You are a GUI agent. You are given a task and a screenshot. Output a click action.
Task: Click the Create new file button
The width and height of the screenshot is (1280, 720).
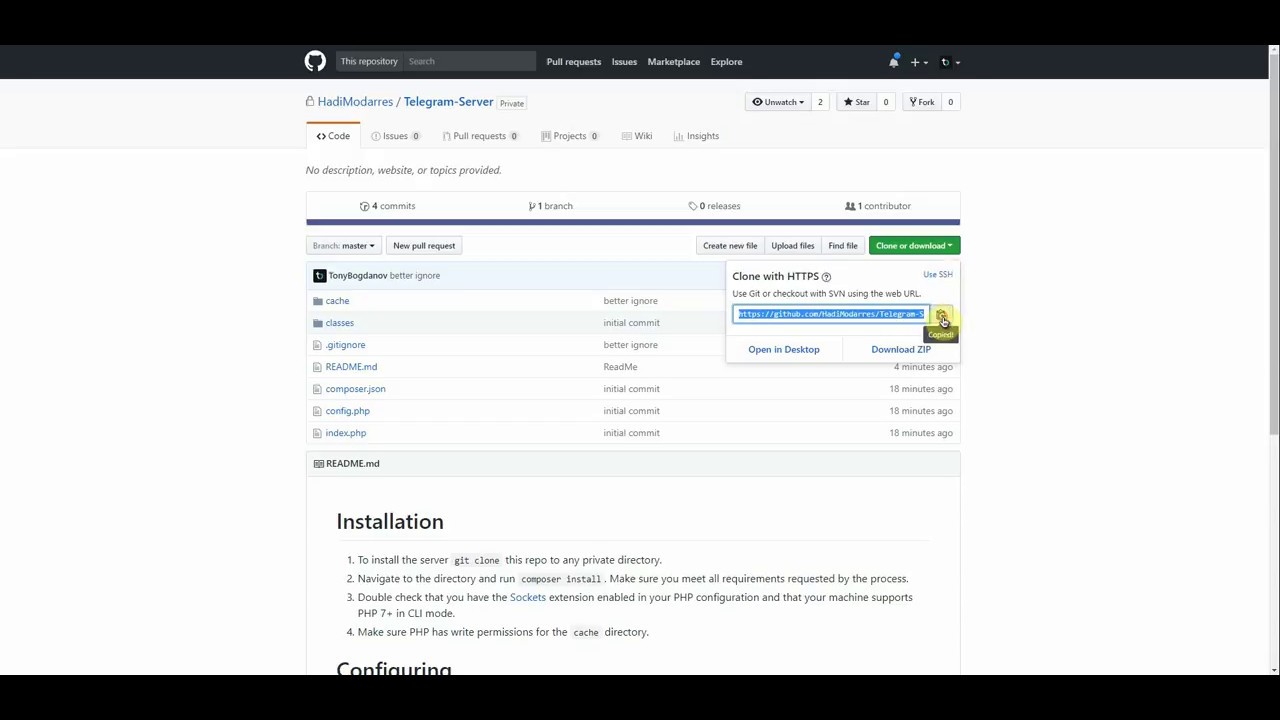tap(730, 246)
